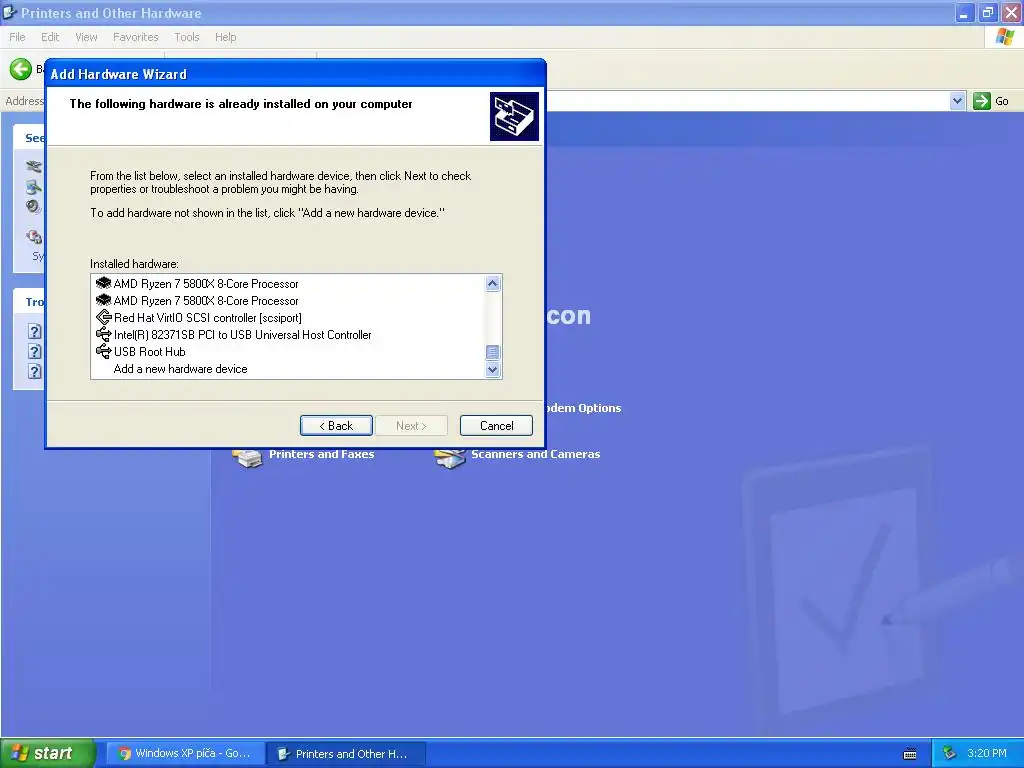
Task: Click third icon in See Also panel
Action: [33, 206]
